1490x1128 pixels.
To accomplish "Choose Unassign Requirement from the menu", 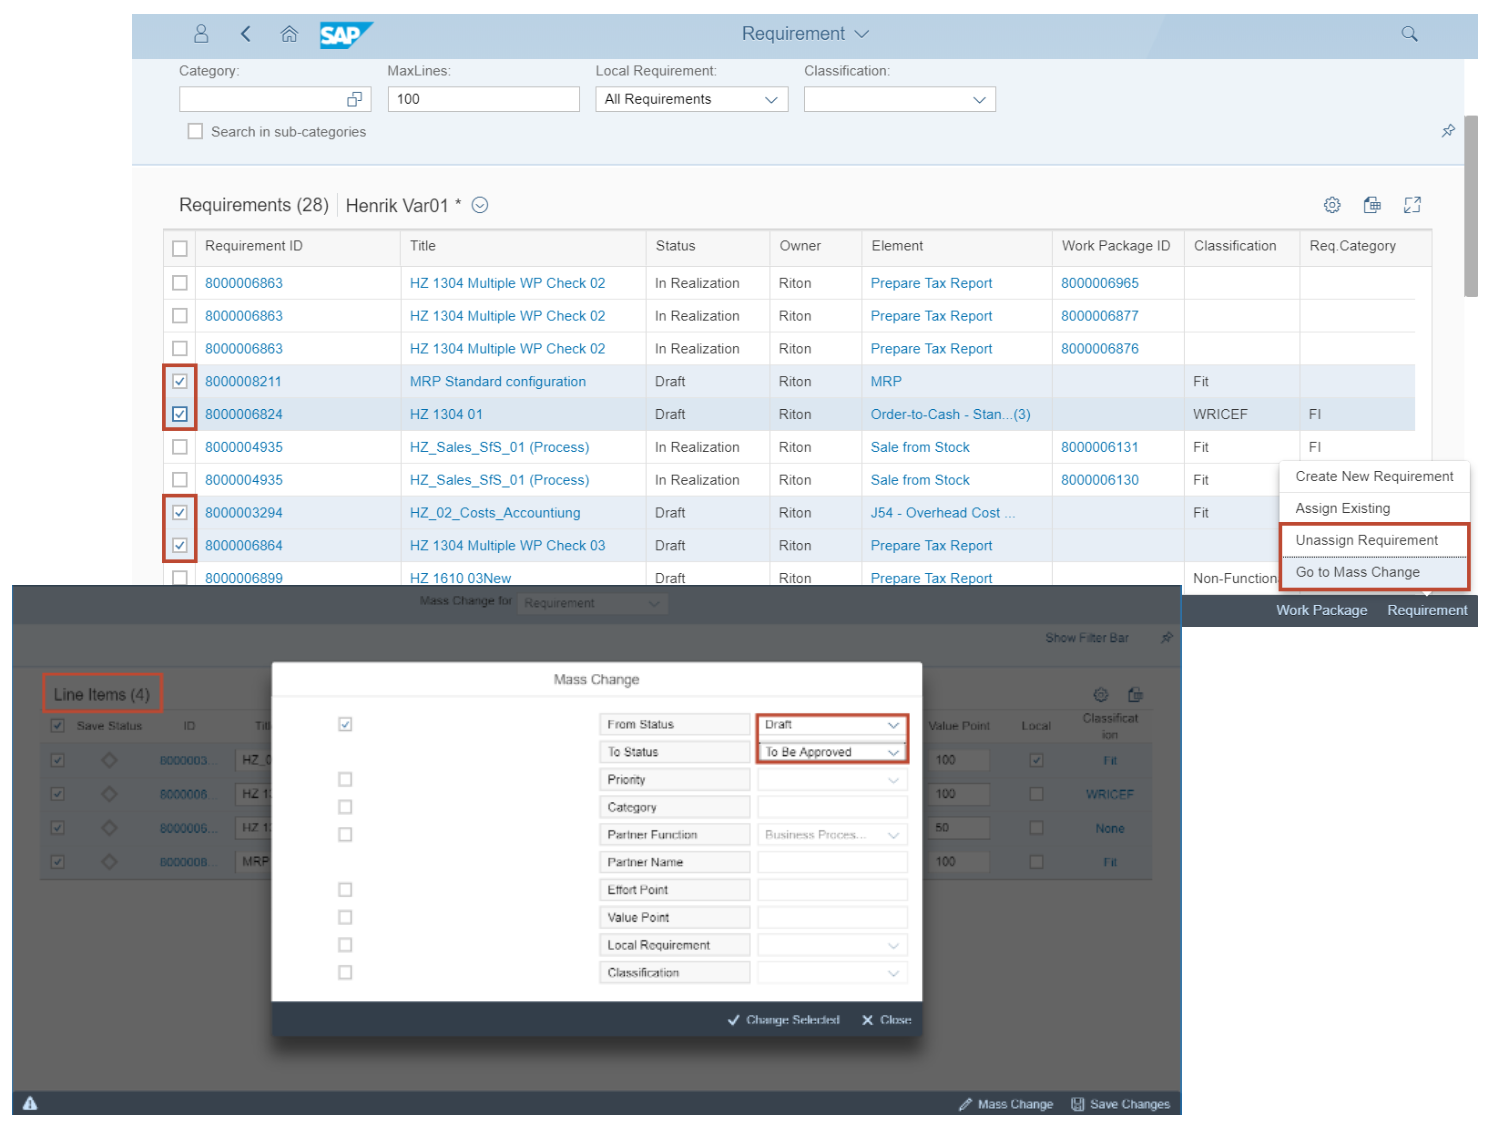I will click(x=1366, y=539).
